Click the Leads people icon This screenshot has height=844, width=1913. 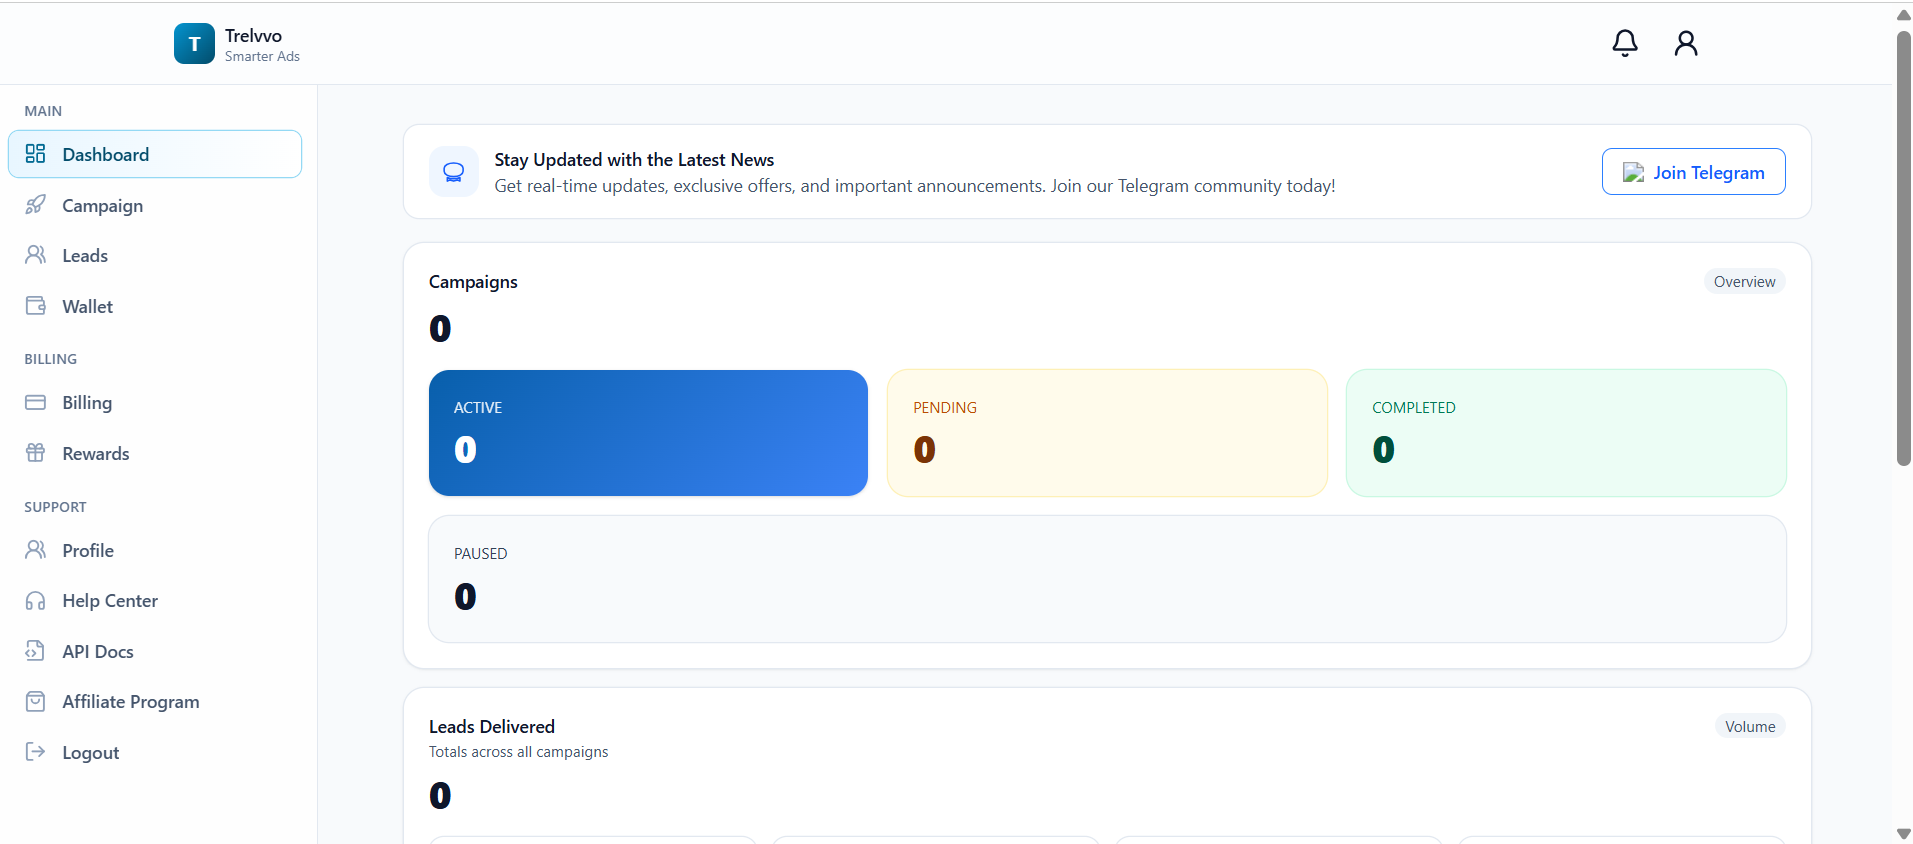tap(36, 255)
